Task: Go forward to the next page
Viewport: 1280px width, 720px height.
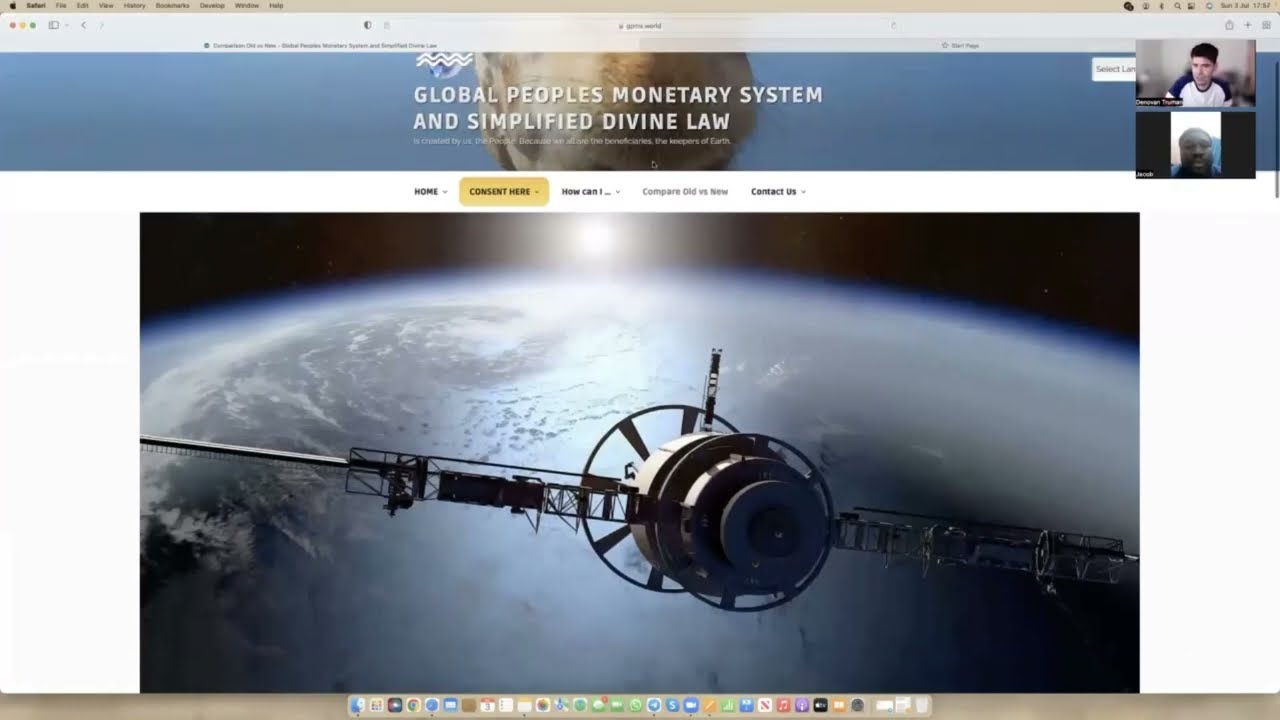Action: tap(101, 25)
